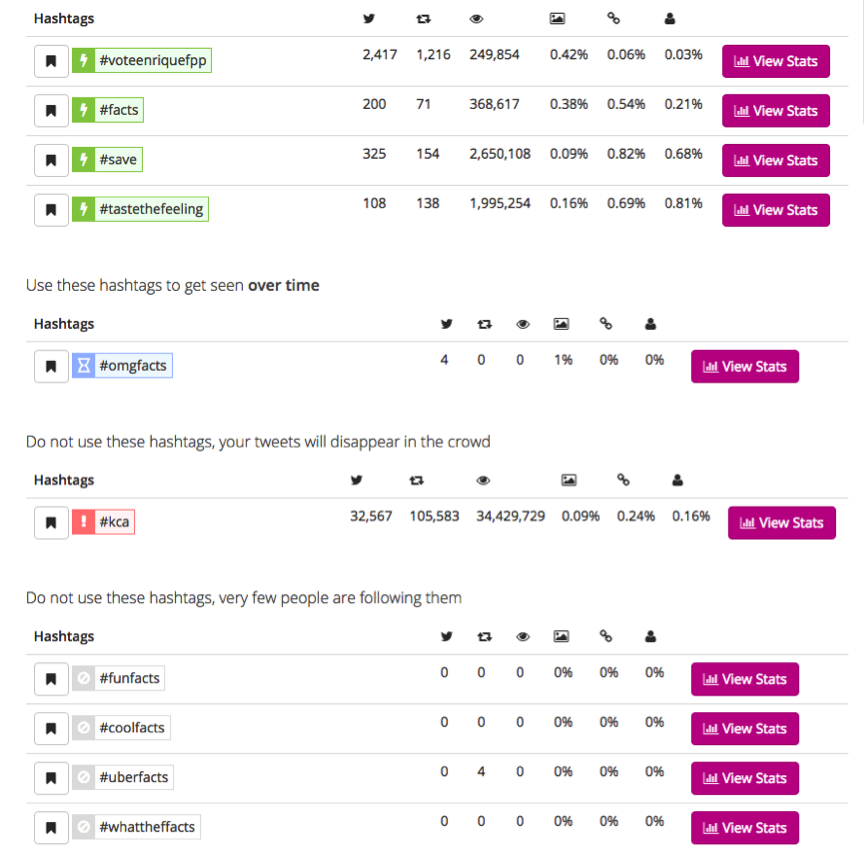
Task: Click the #facts hashtag tag
Action: point(119,110)
